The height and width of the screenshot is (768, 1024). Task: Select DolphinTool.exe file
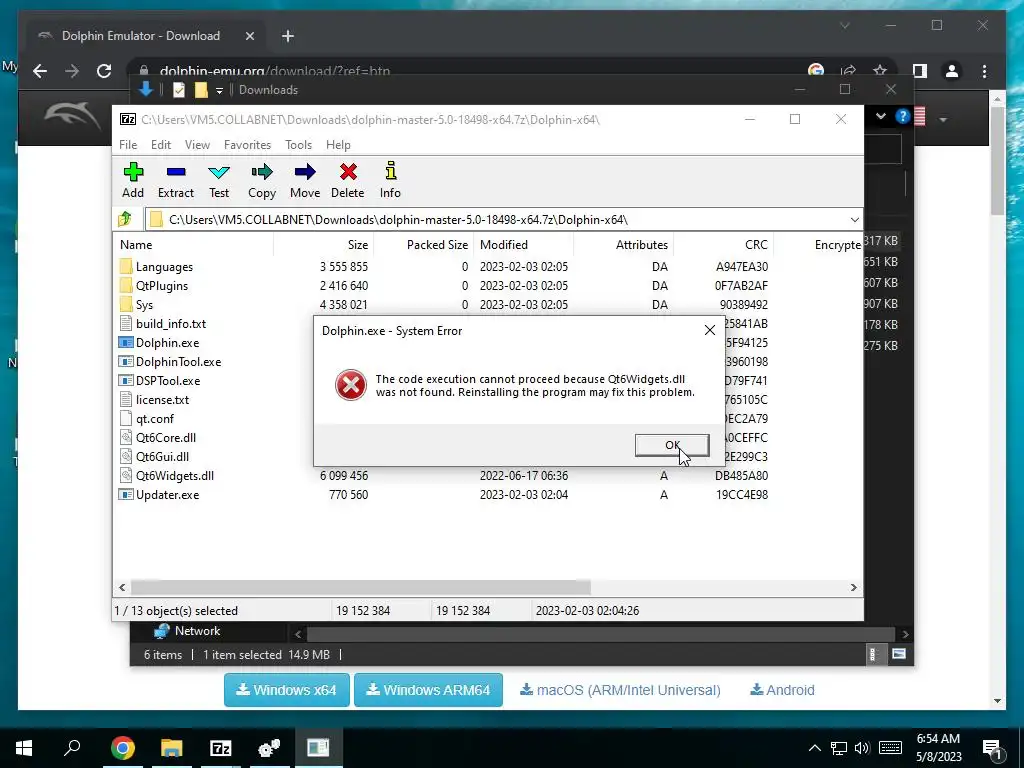click(178, 361)
